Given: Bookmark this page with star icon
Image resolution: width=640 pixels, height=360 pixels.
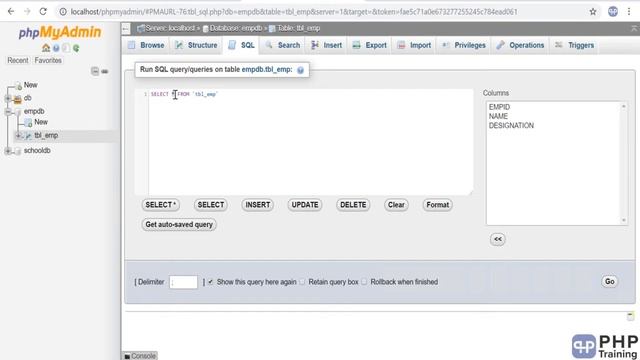Looking at the screenshot, I should 593,12.
